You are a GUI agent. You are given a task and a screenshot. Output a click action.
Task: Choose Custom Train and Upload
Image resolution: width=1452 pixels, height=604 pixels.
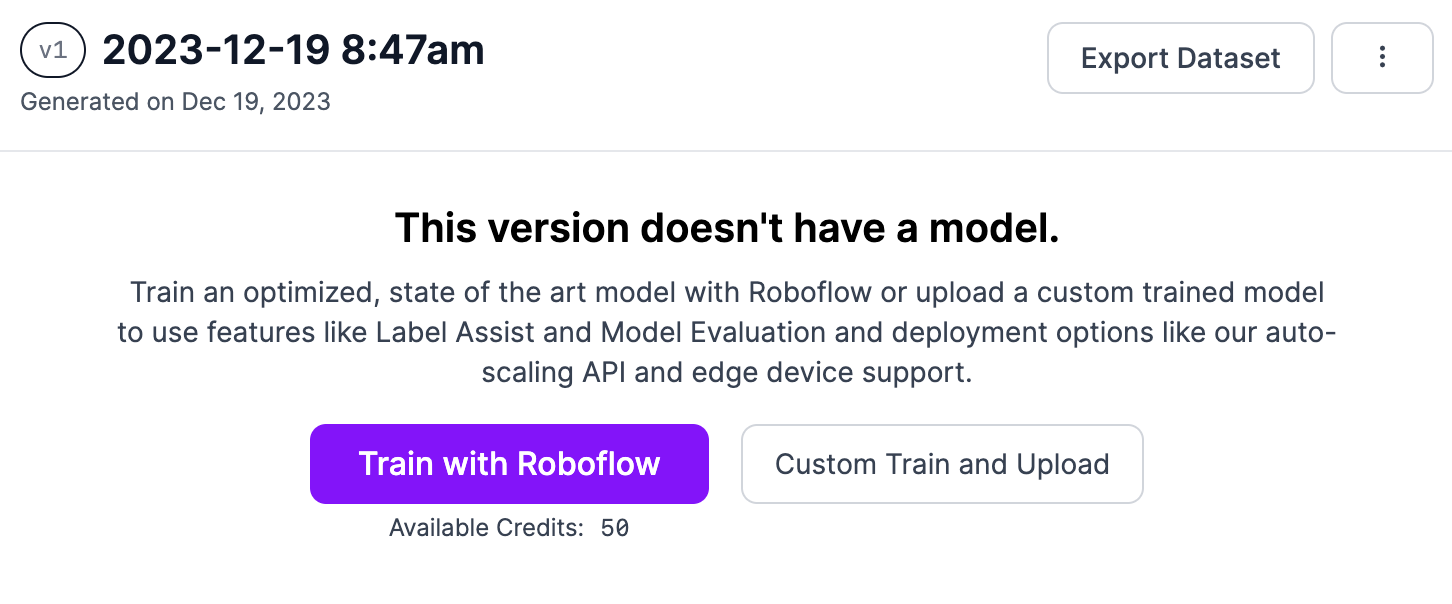click(x=942, y=464)
